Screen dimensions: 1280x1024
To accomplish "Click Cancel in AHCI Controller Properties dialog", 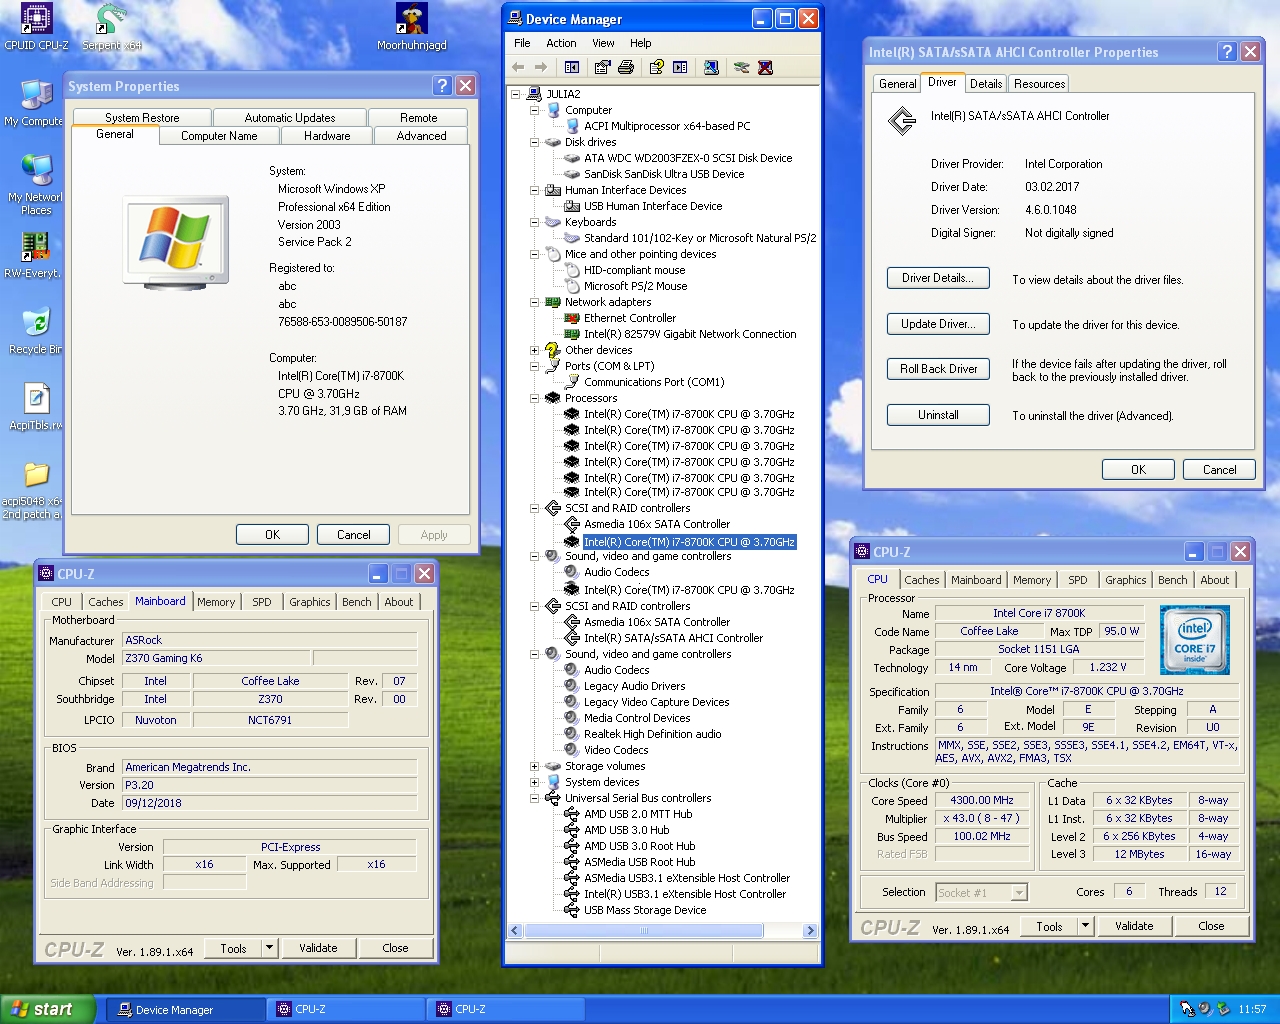I will click(1219, 470).
